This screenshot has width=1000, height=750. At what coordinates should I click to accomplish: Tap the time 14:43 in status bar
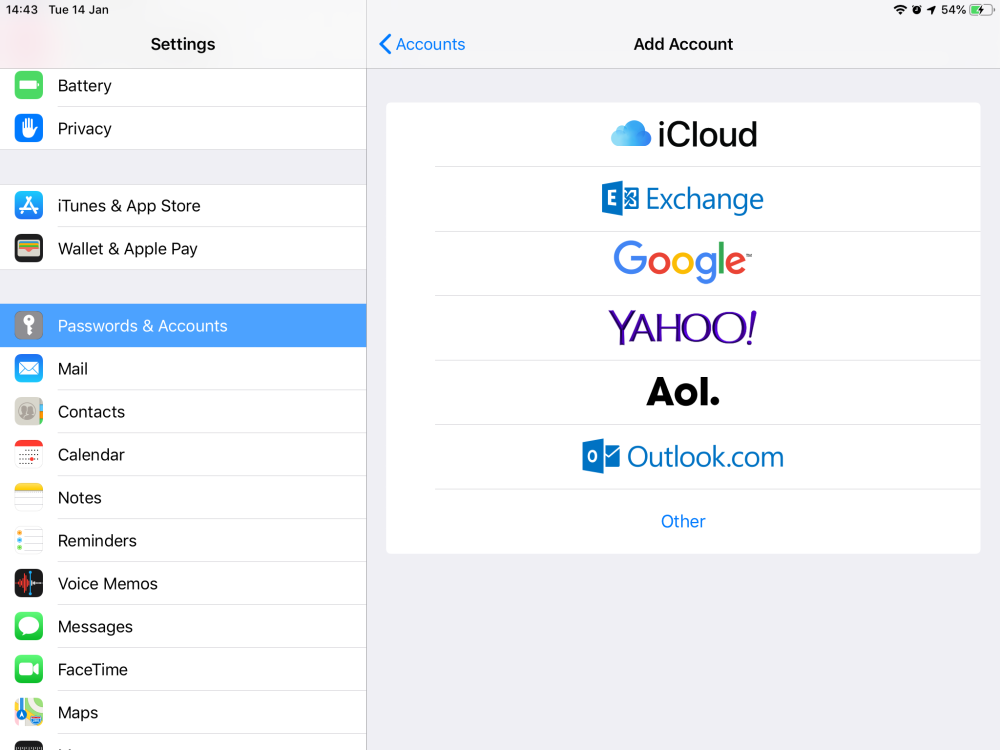pos(22,10)
